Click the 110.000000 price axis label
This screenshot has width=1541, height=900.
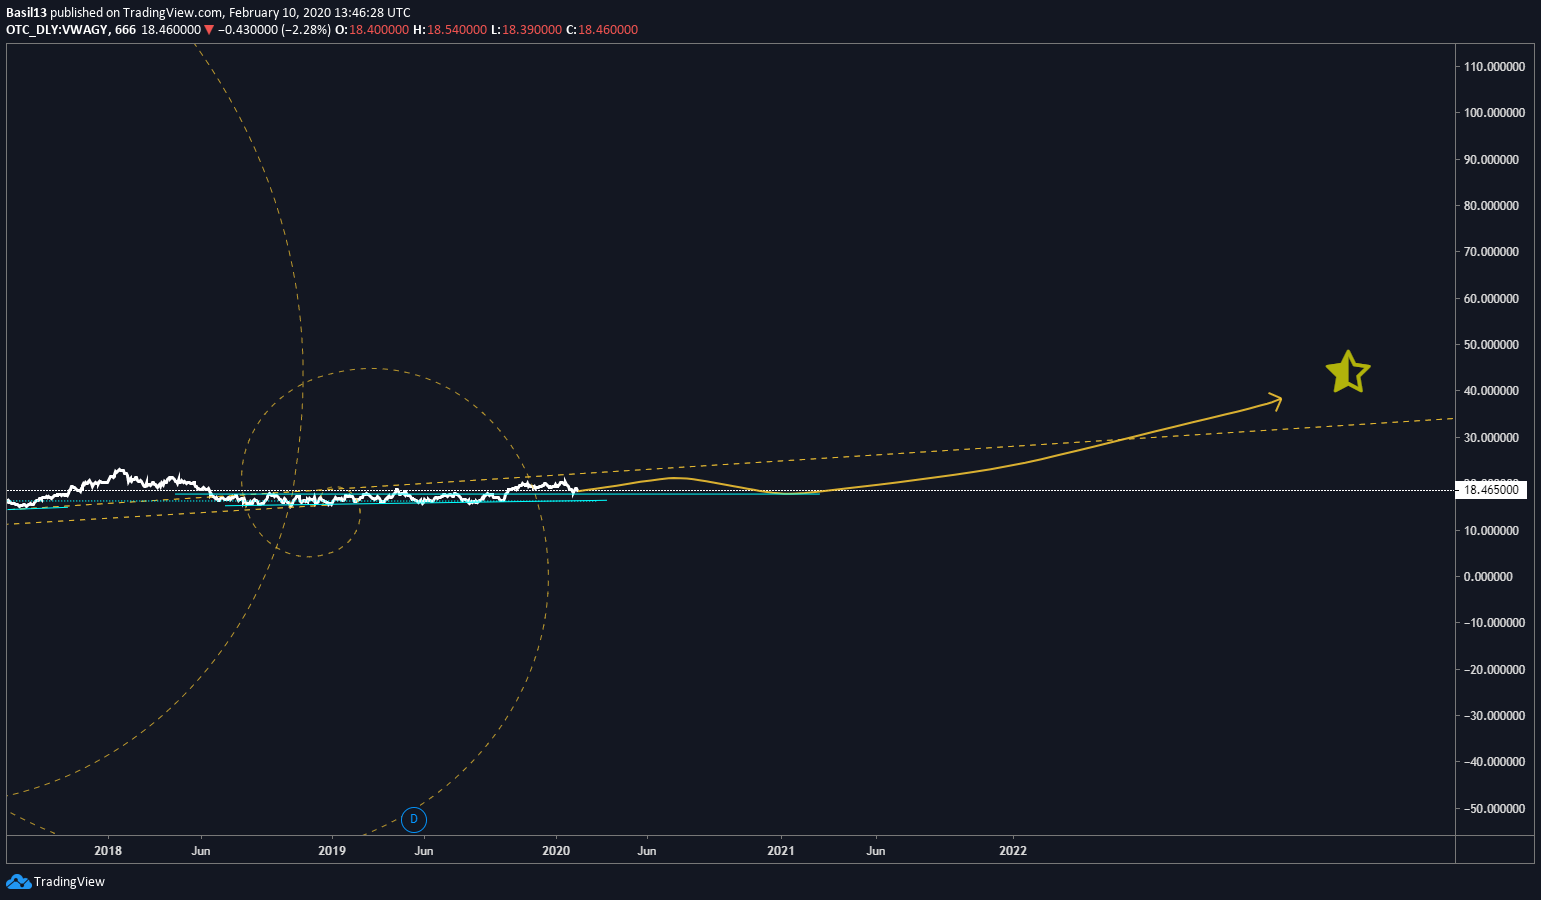point(1494,66)
